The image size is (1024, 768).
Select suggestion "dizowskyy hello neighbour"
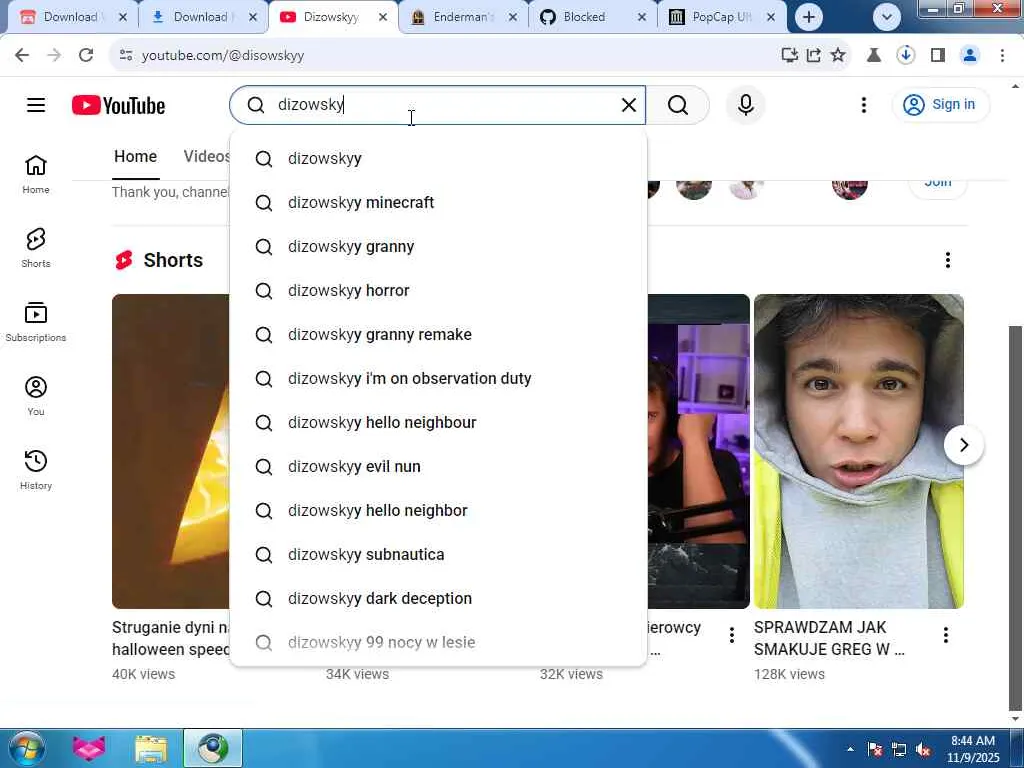click(x=438, y=423)
